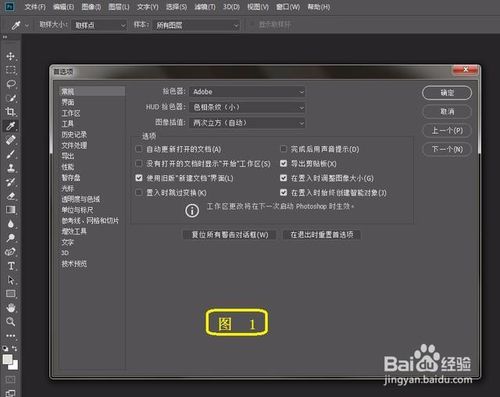Viewport: 500px width, 397px height.
Task: Select the Eyedropper tool in the toolbox
Action: 11,126
